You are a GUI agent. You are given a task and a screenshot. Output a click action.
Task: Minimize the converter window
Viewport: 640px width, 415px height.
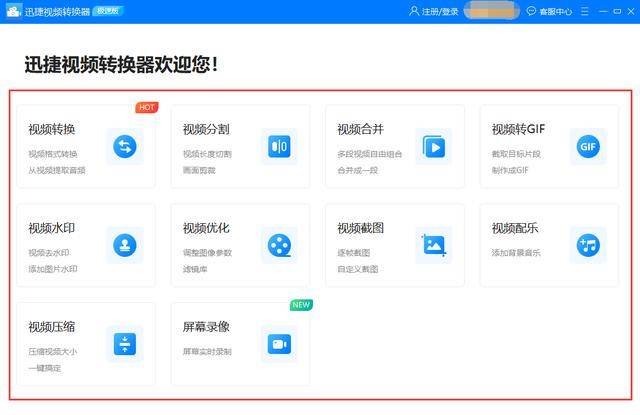603,11
